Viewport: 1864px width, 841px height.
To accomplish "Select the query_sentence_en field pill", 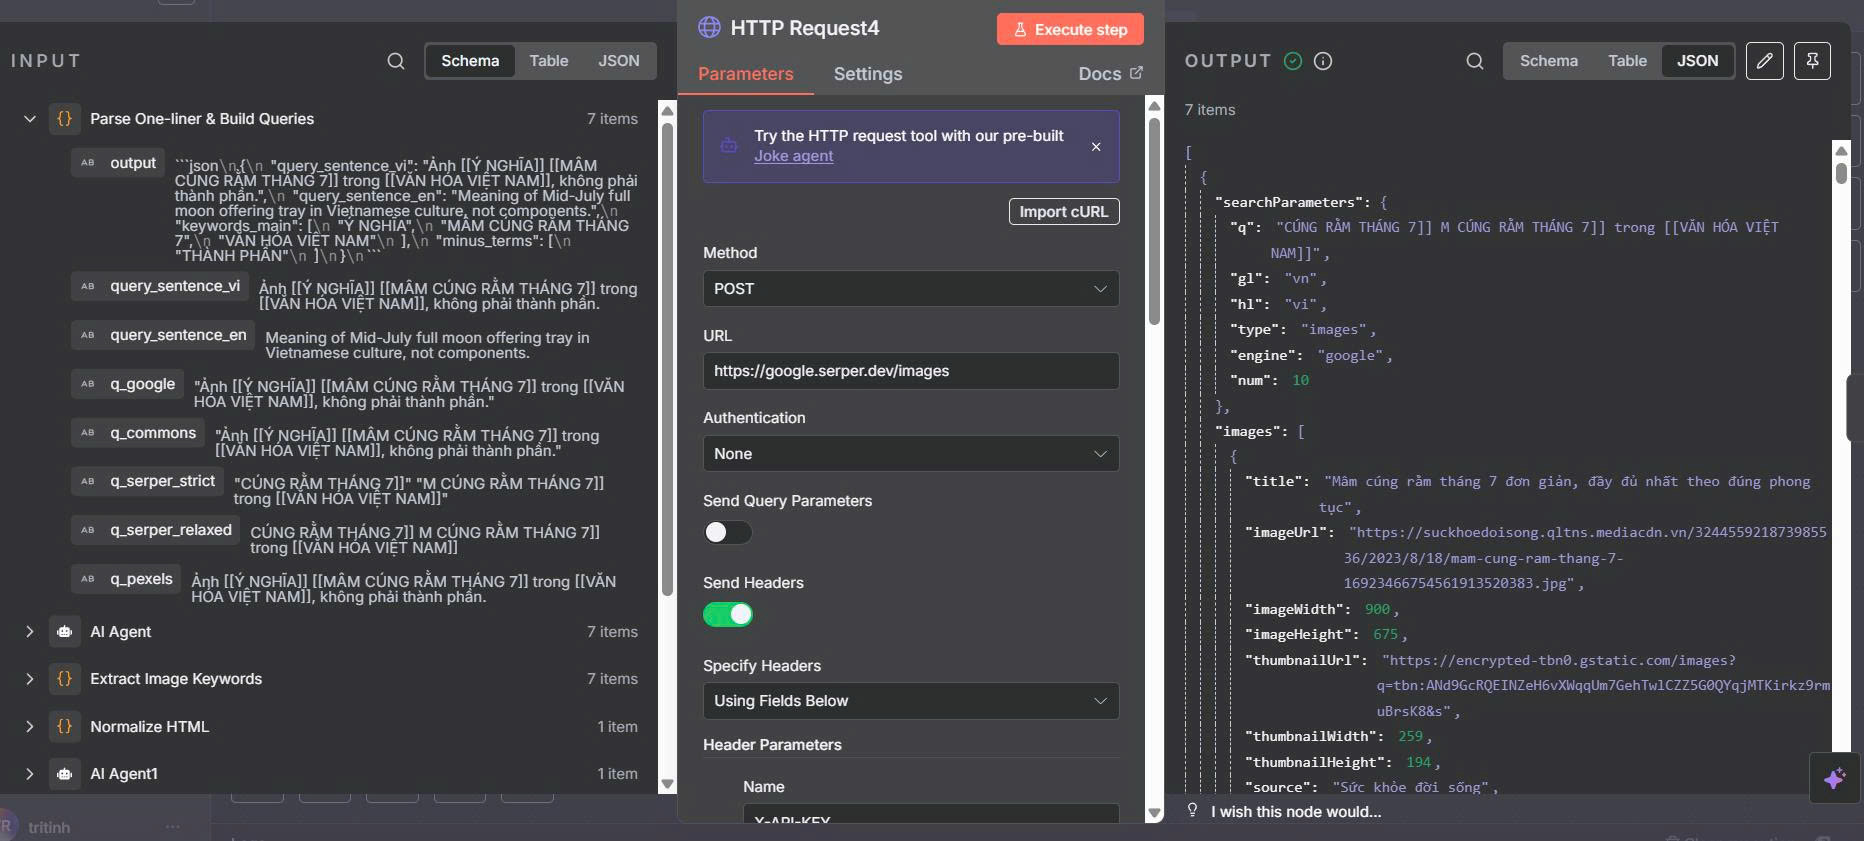I will [x=164, y=335].
